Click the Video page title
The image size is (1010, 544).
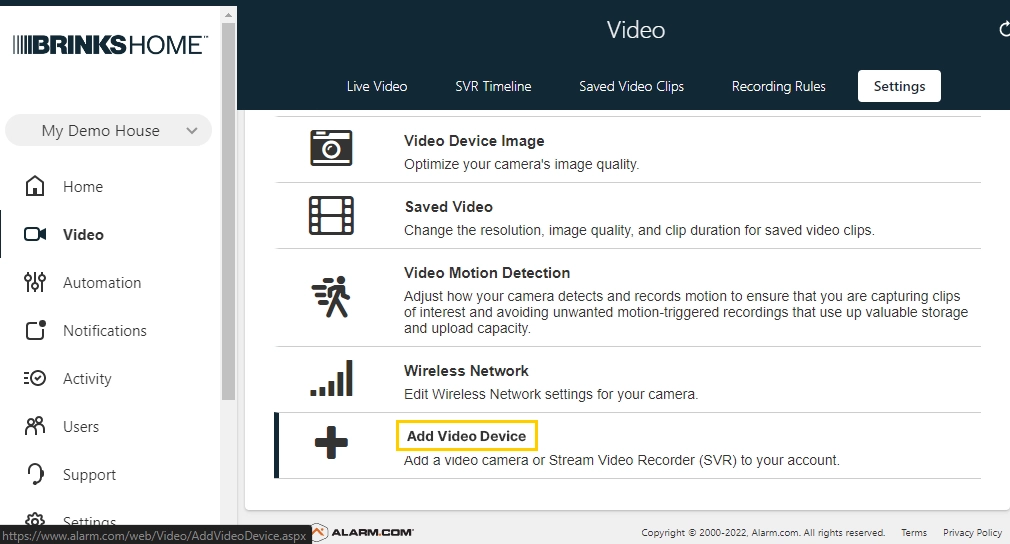(x=636, y=30)
